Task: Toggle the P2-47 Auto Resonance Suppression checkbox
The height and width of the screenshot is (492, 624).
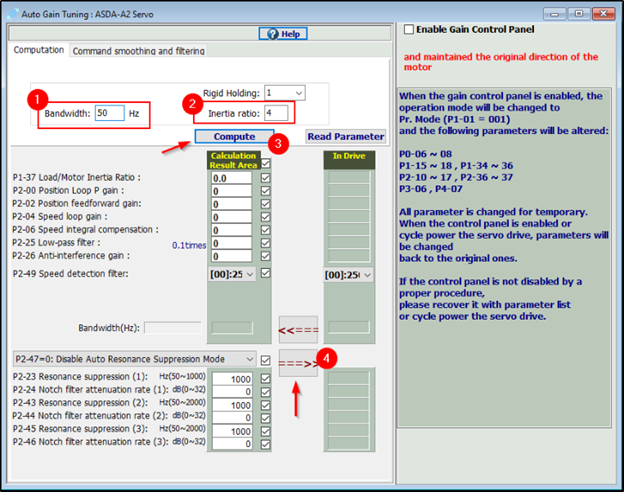Action: click(265, 359)
